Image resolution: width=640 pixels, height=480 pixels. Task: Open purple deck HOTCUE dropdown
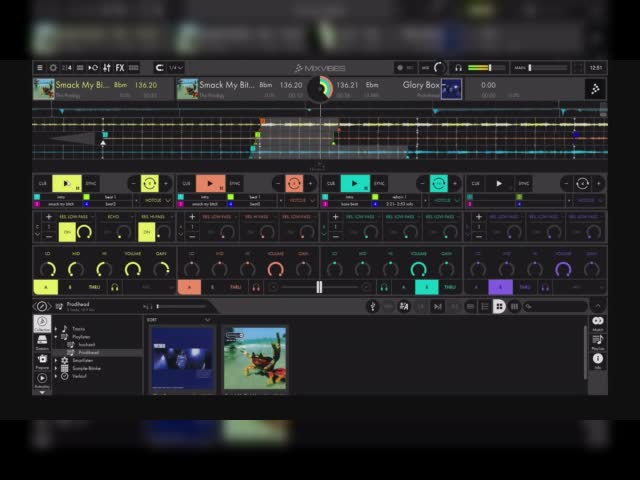coord(590,200)
